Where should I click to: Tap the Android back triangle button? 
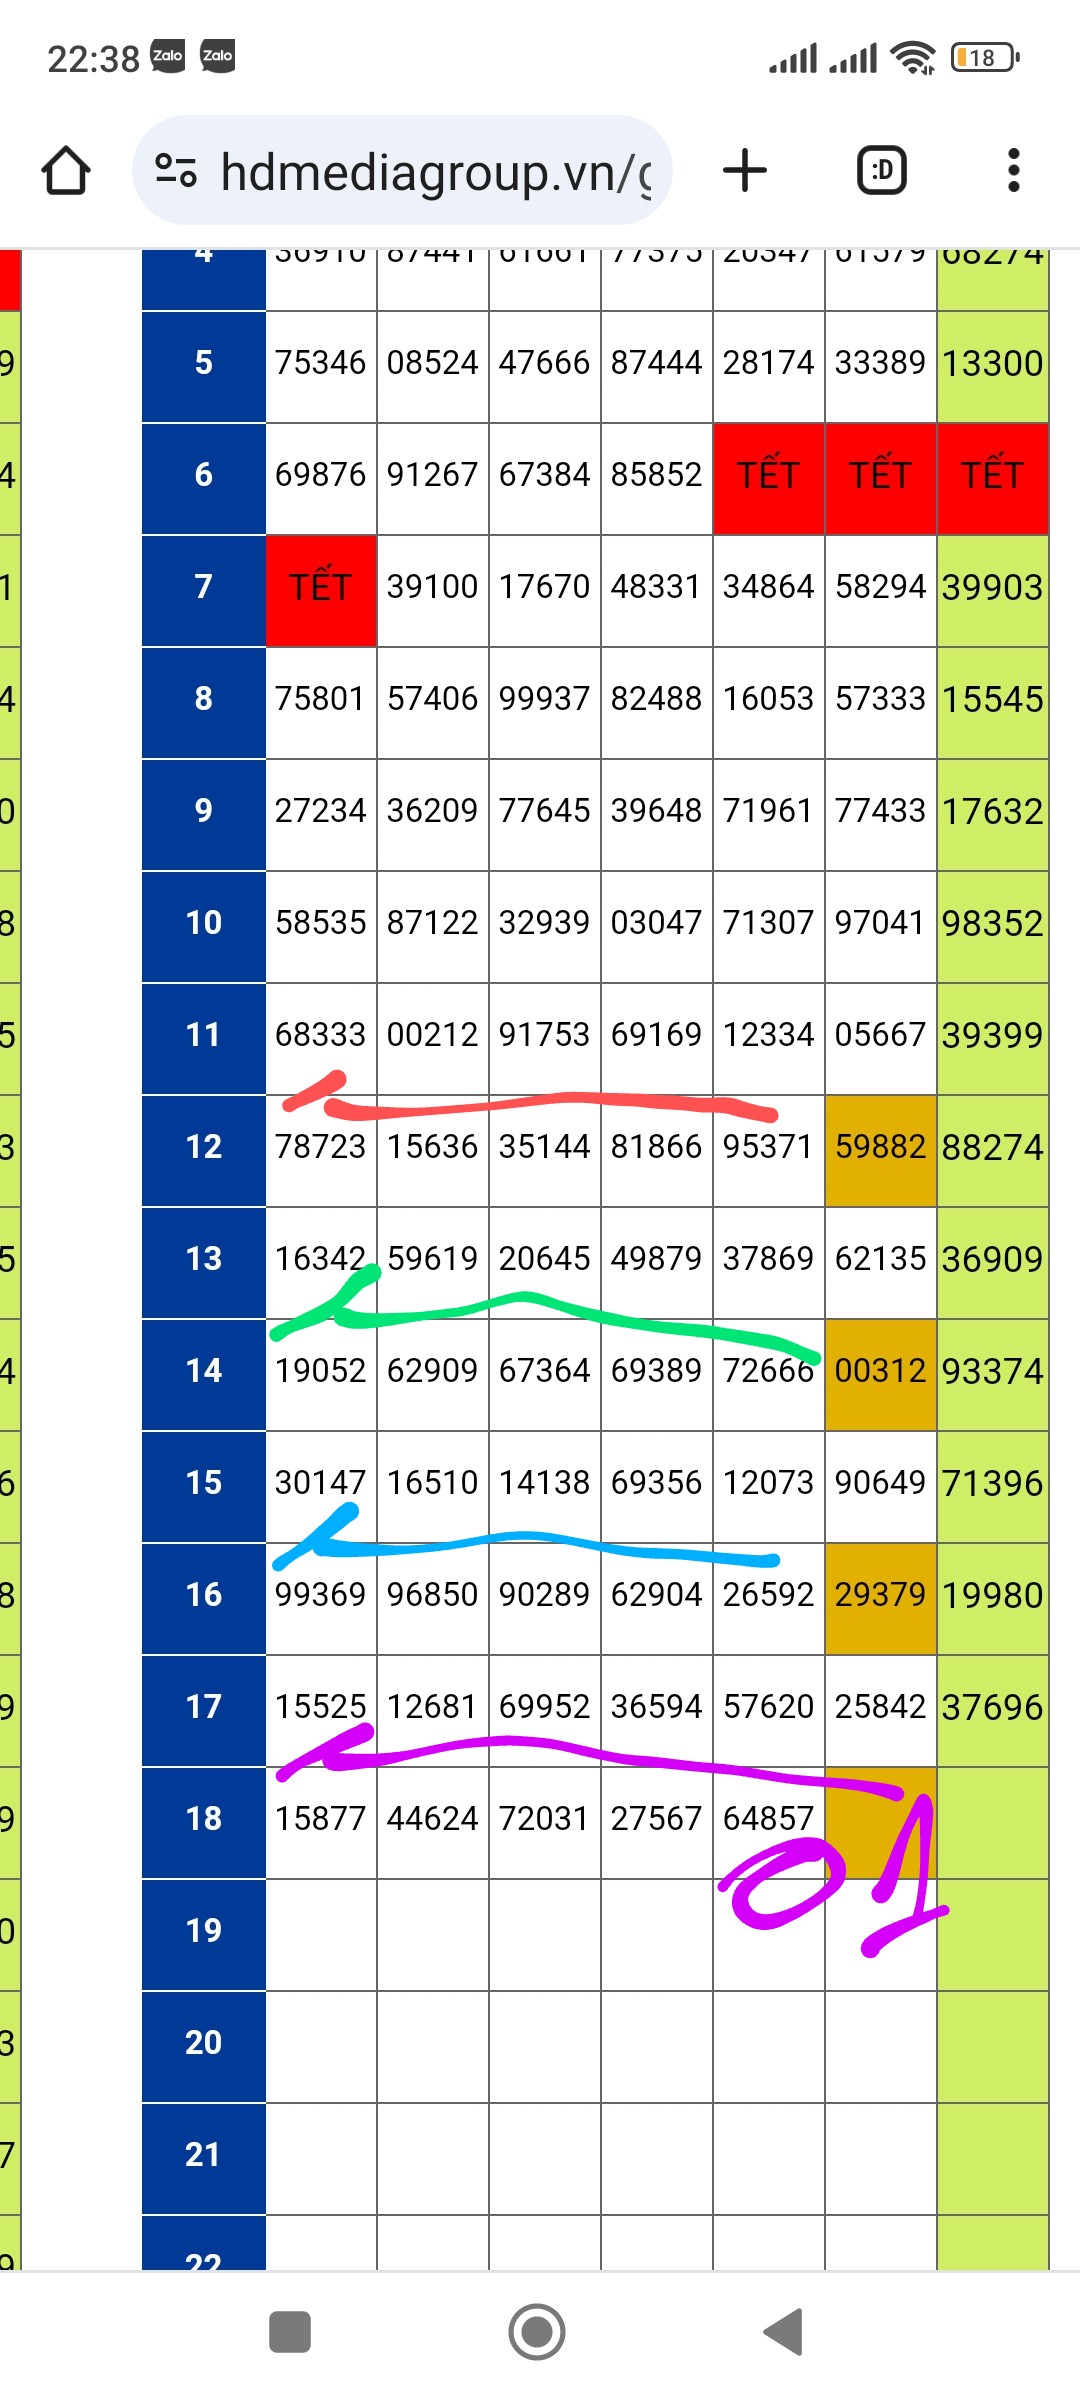[x=783, y=2332]
